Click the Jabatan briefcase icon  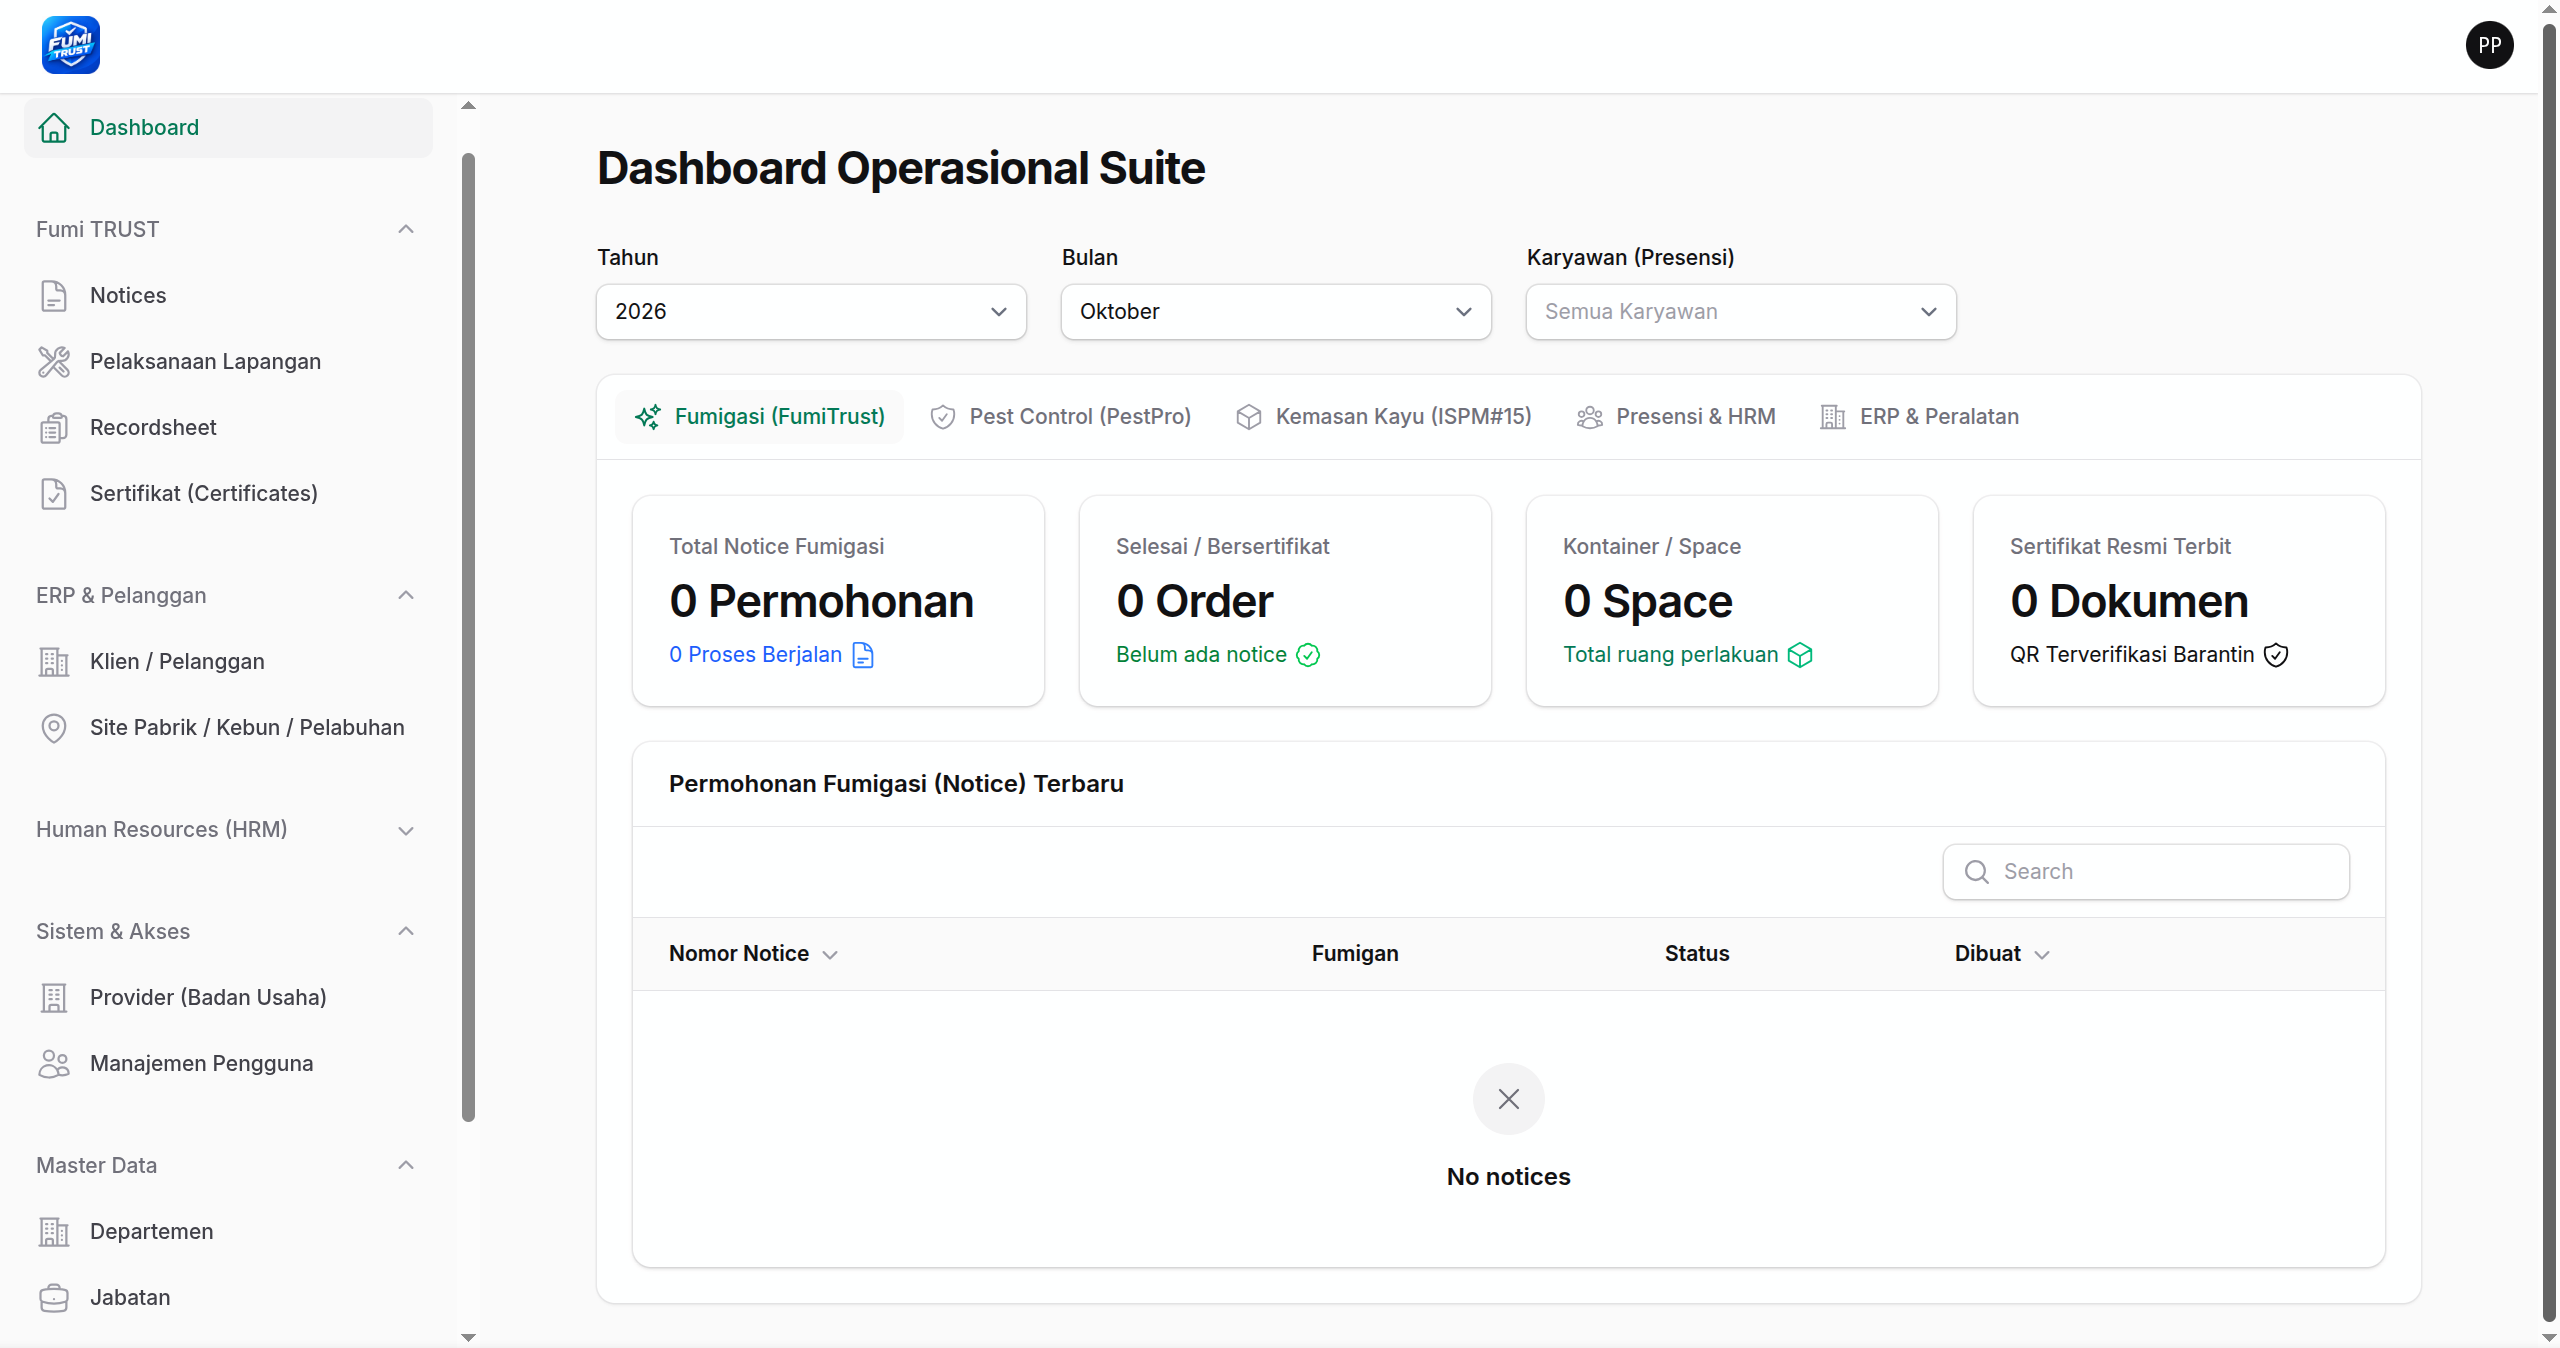(54, 1298)
